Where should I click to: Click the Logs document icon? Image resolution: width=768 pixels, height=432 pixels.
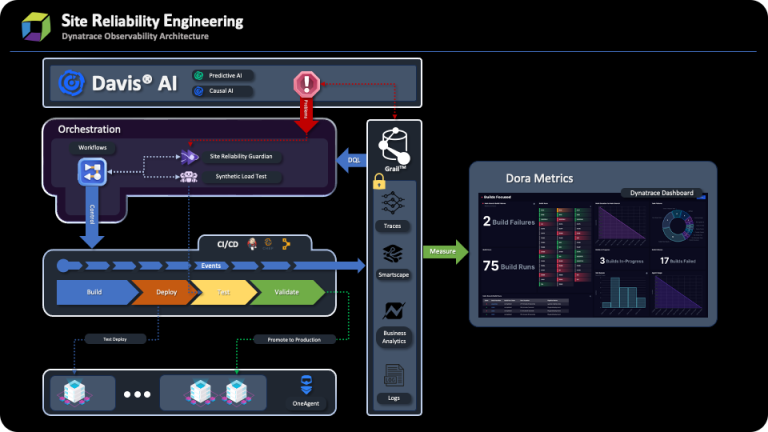394,377
